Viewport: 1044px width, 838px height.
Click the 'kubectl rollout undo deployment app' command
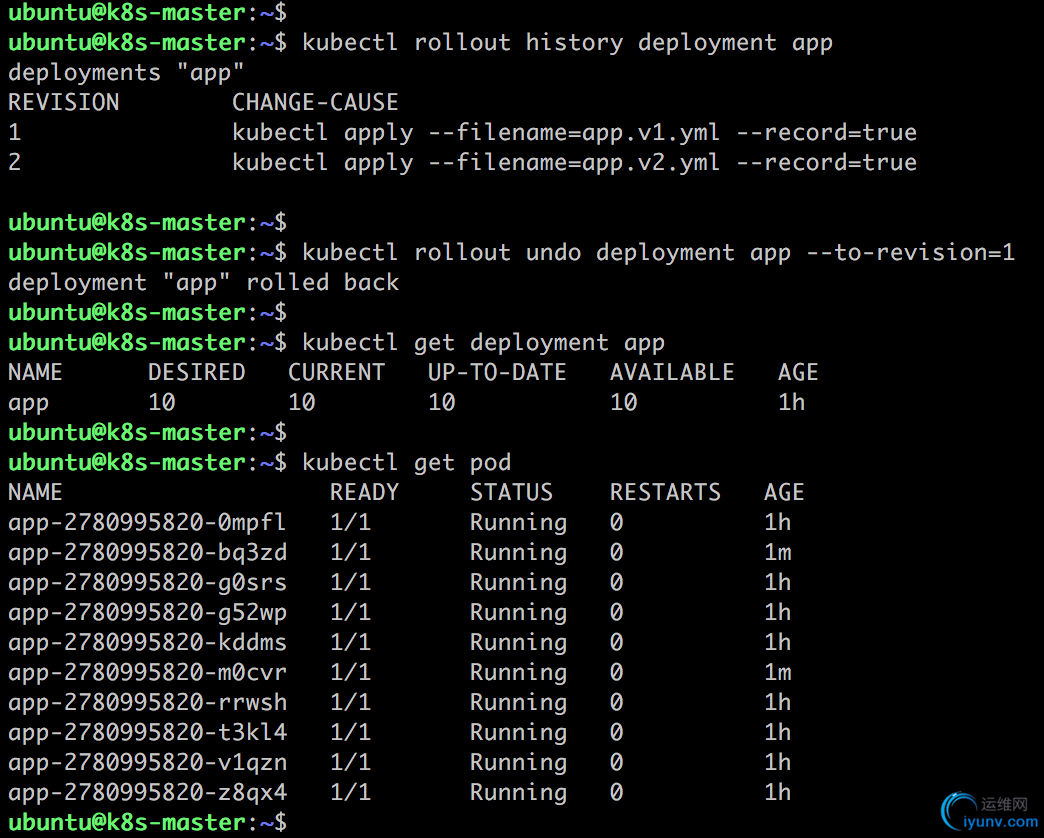click(x=546, y=253)
